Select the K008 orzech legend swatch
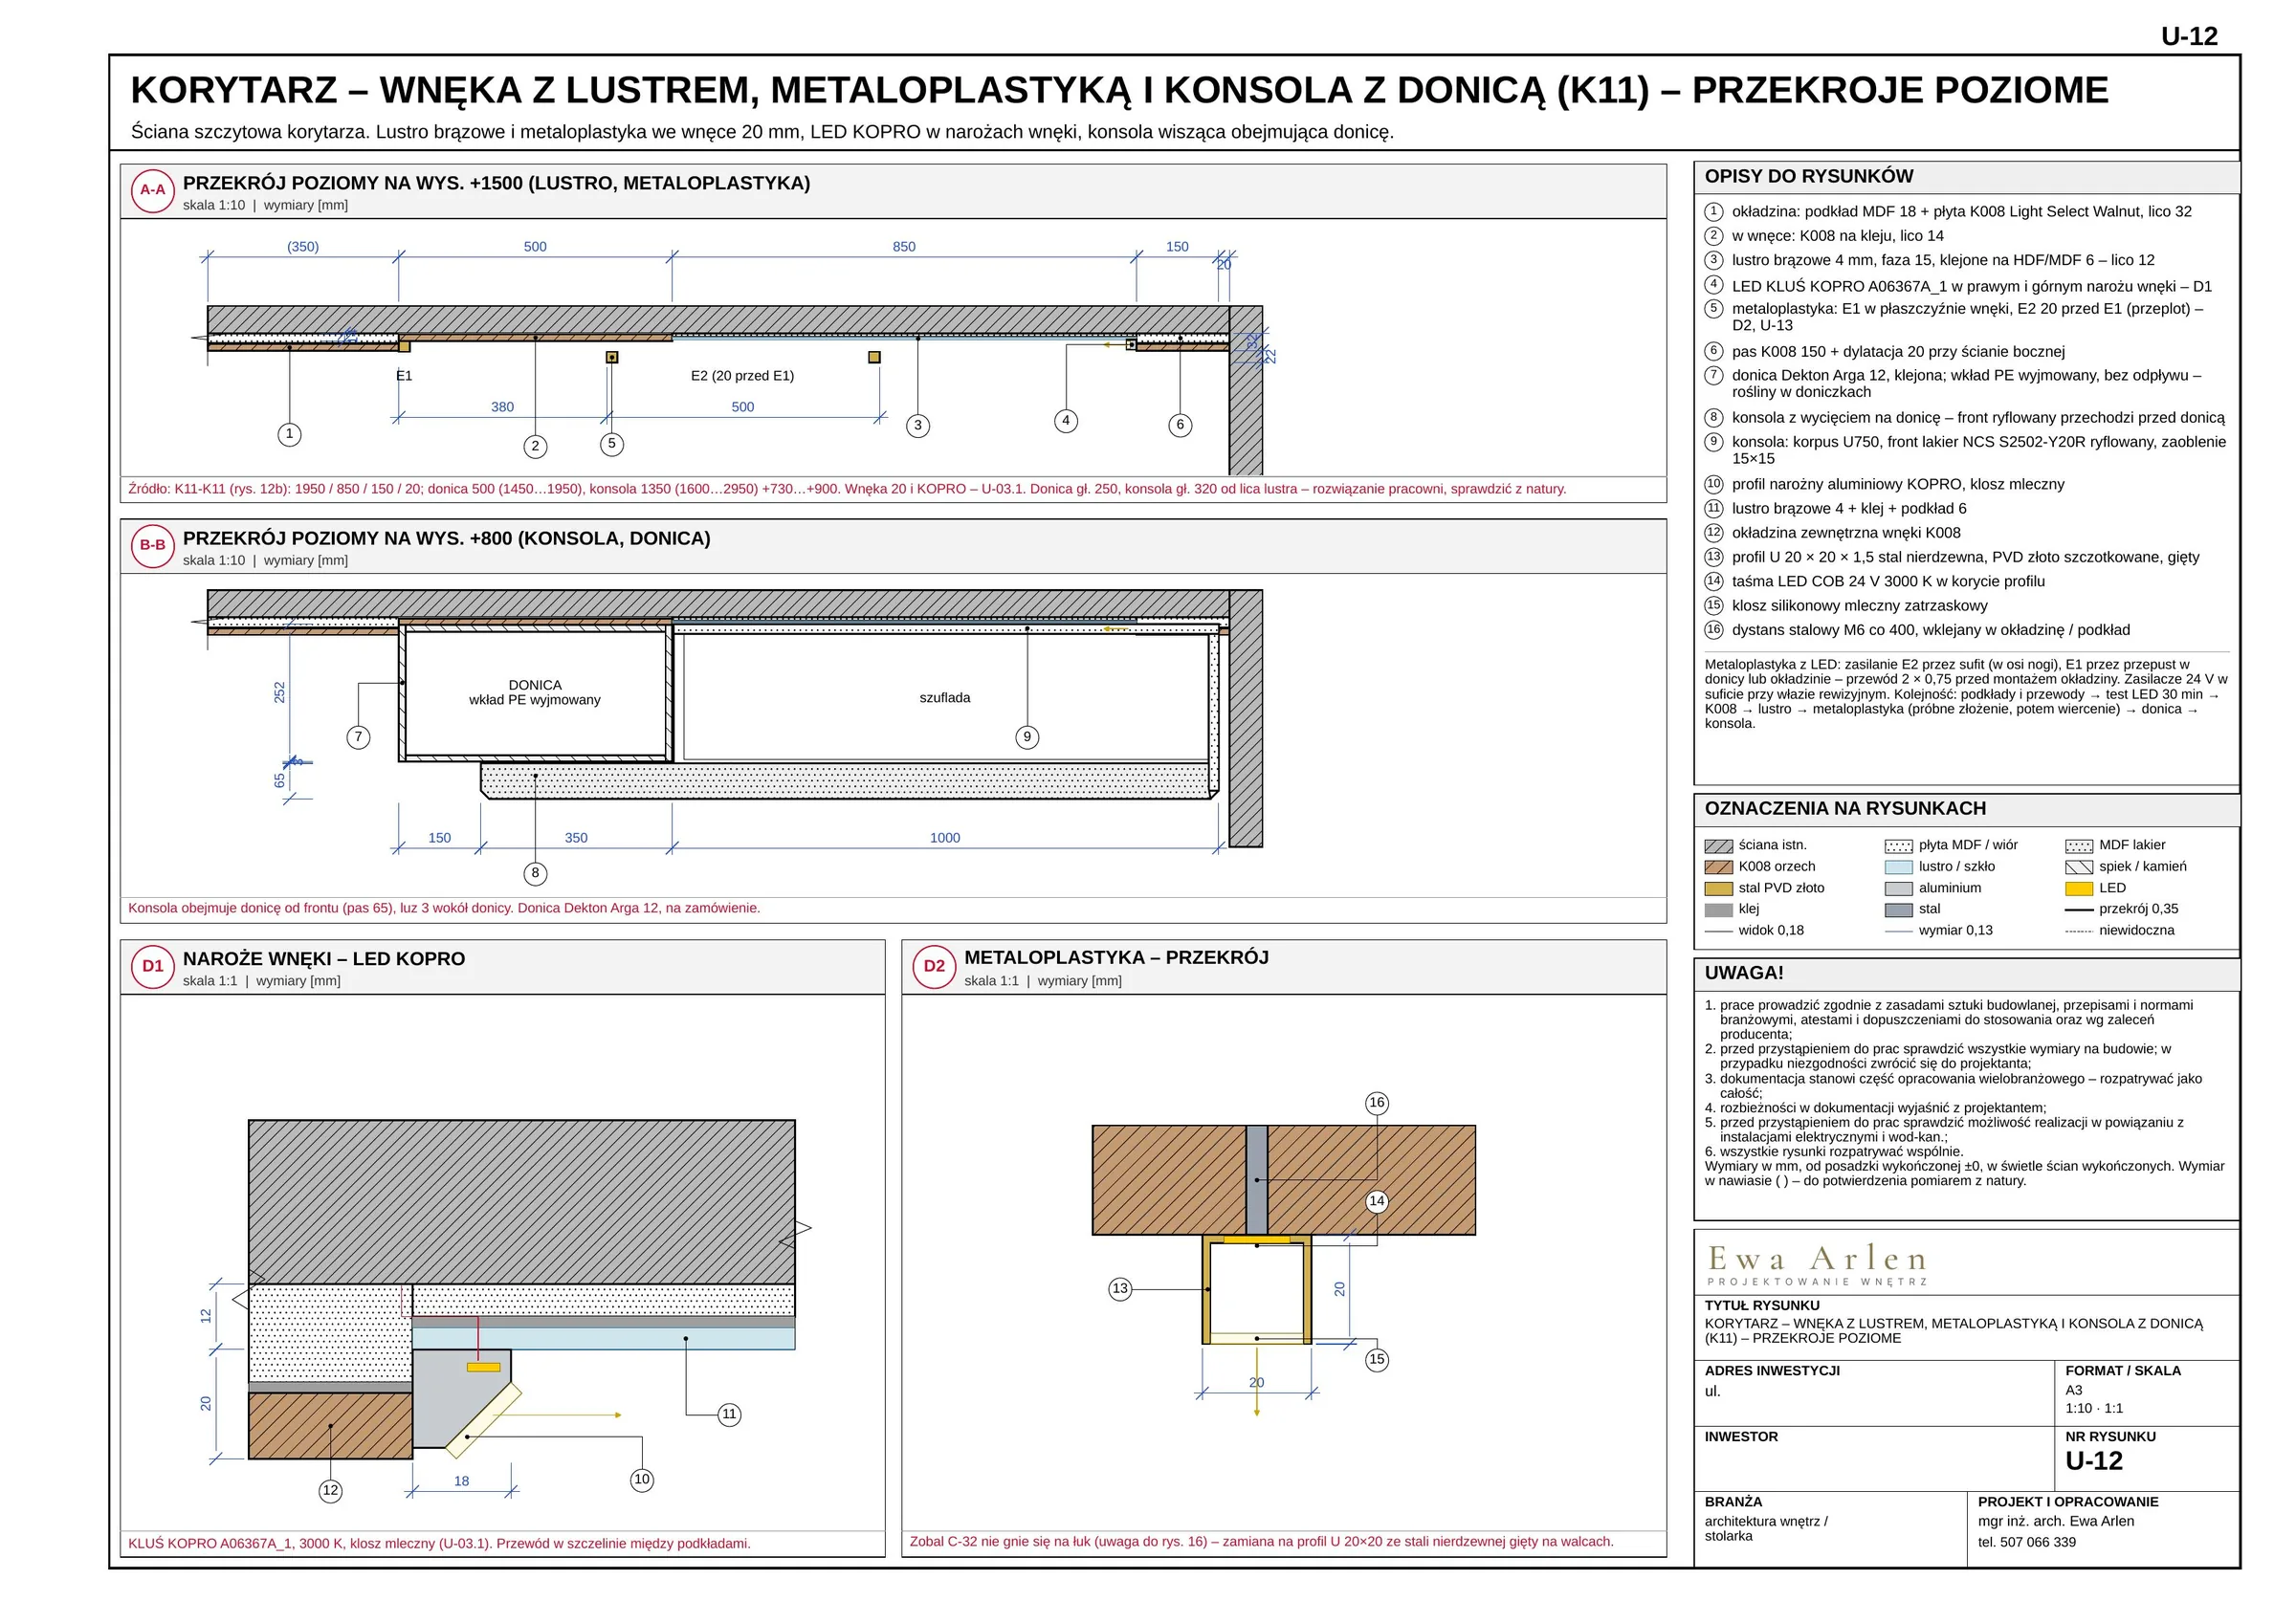 pyautogui.click(x=1718, y=868)
